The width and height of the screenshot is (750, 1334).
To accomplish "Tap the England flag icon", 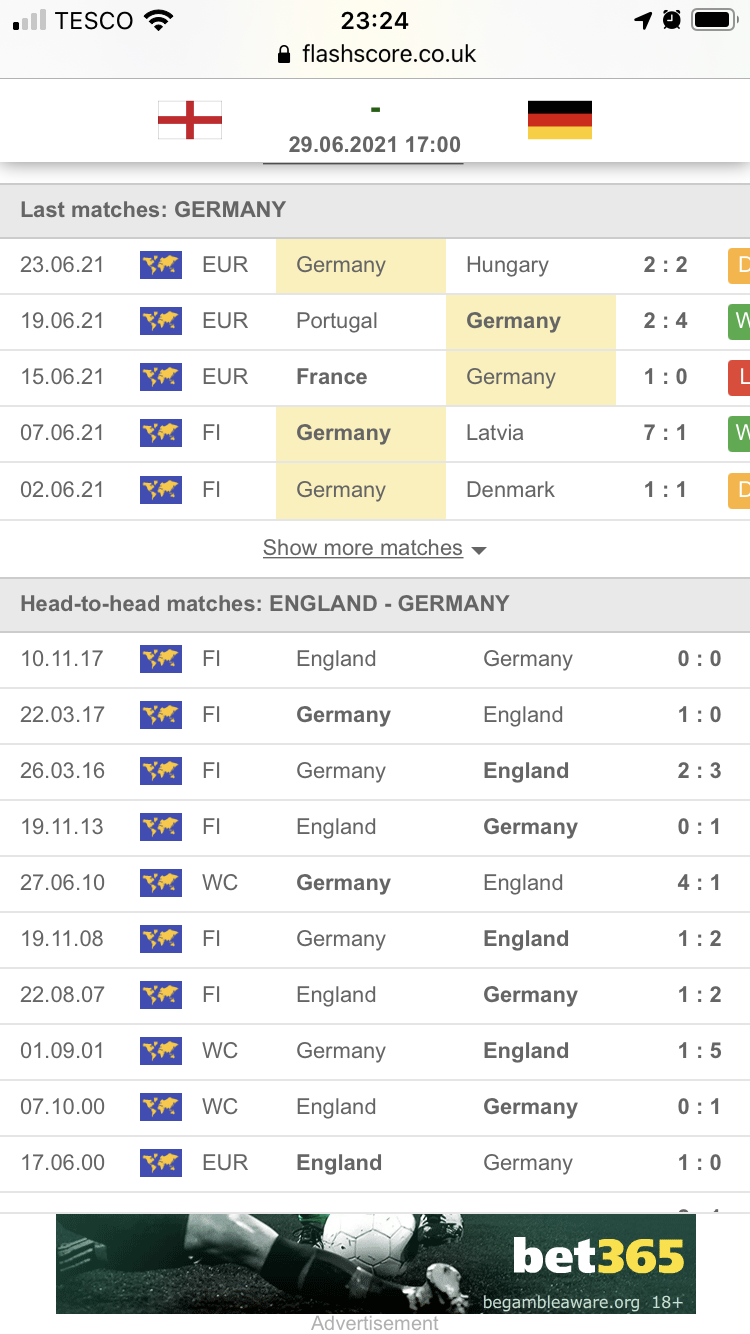I will pos(190,120).
